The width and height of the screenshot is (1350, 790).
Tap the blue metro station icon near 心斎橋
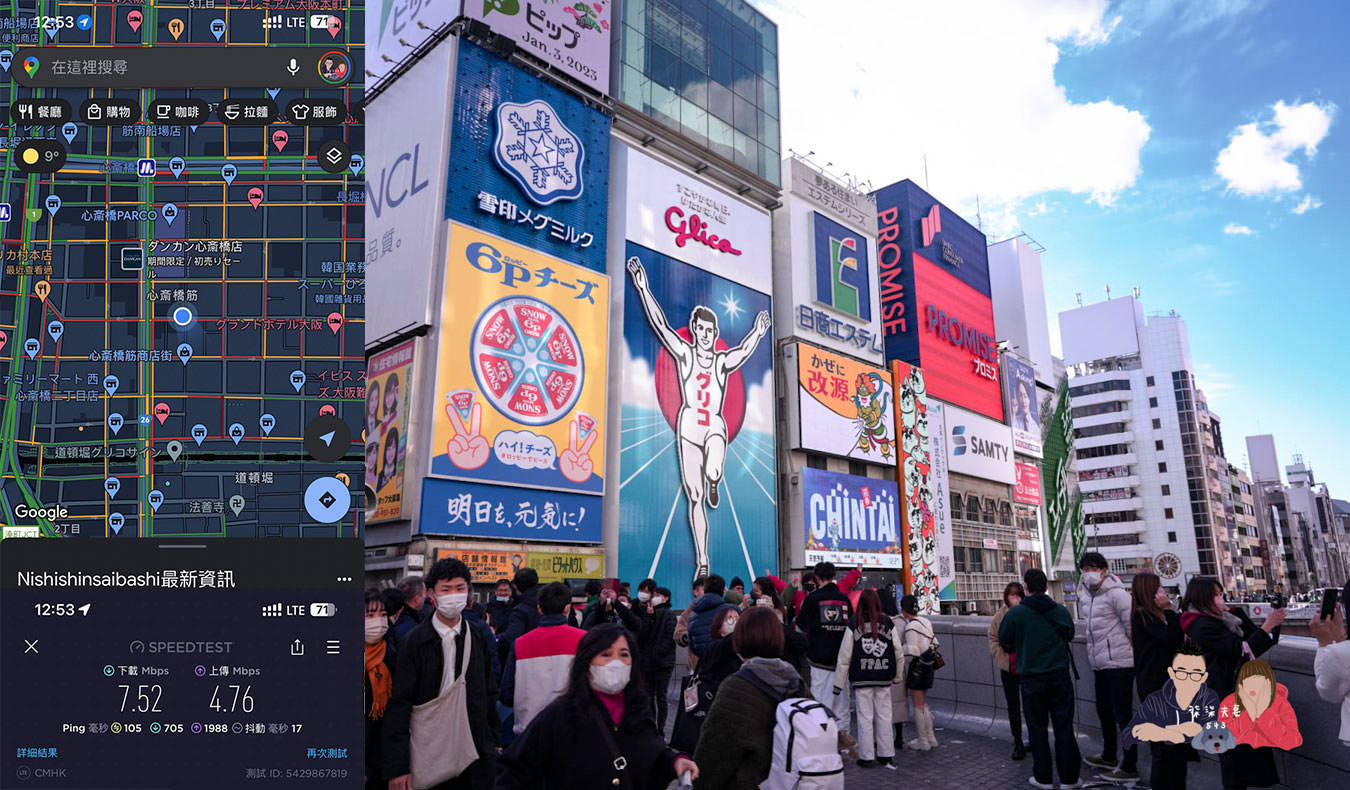[146, 167]
